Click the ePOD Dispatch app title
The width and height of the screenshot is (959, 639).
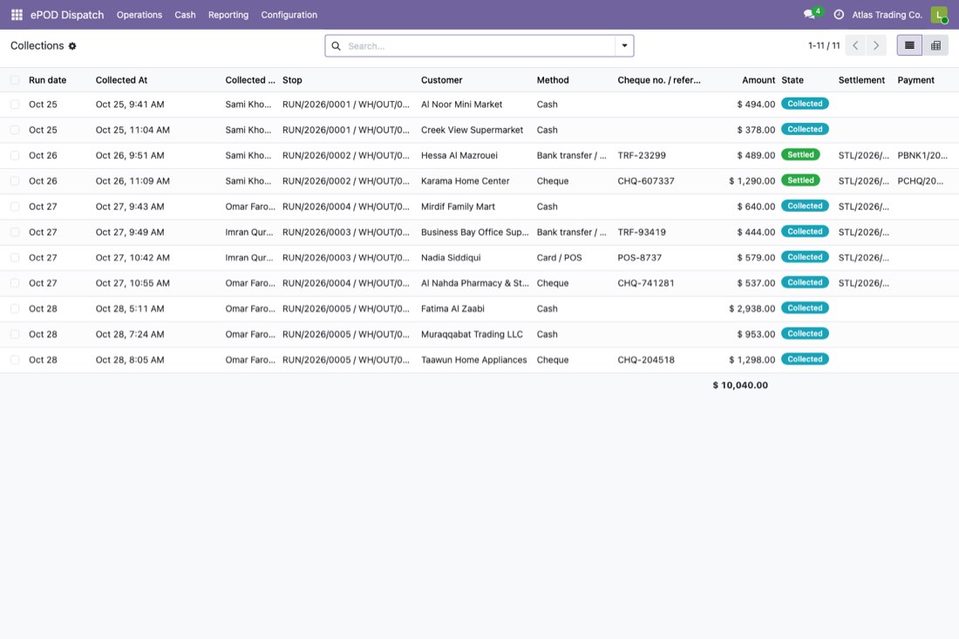(x=67, y=15)
